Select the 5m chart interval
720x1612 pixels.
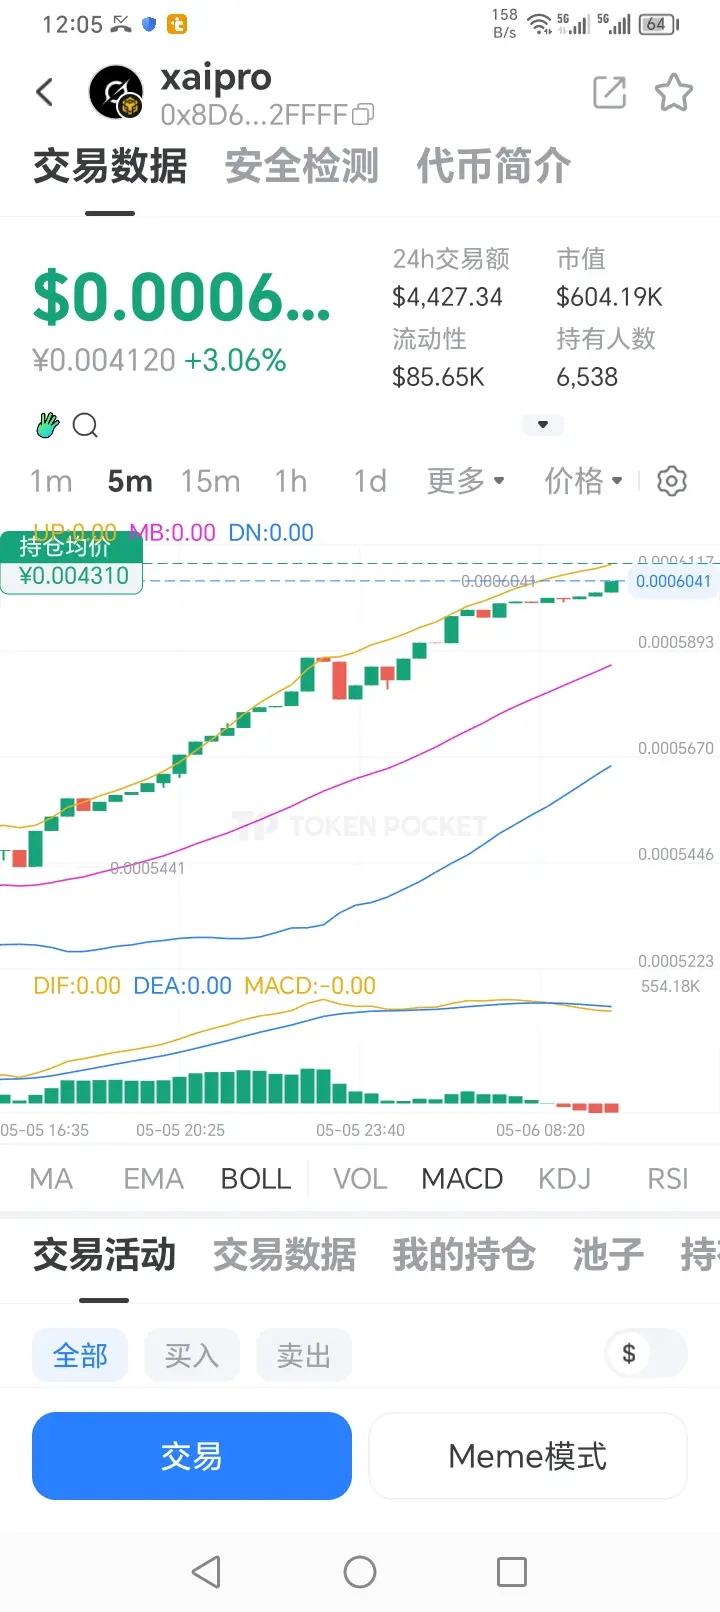(130, 481)
